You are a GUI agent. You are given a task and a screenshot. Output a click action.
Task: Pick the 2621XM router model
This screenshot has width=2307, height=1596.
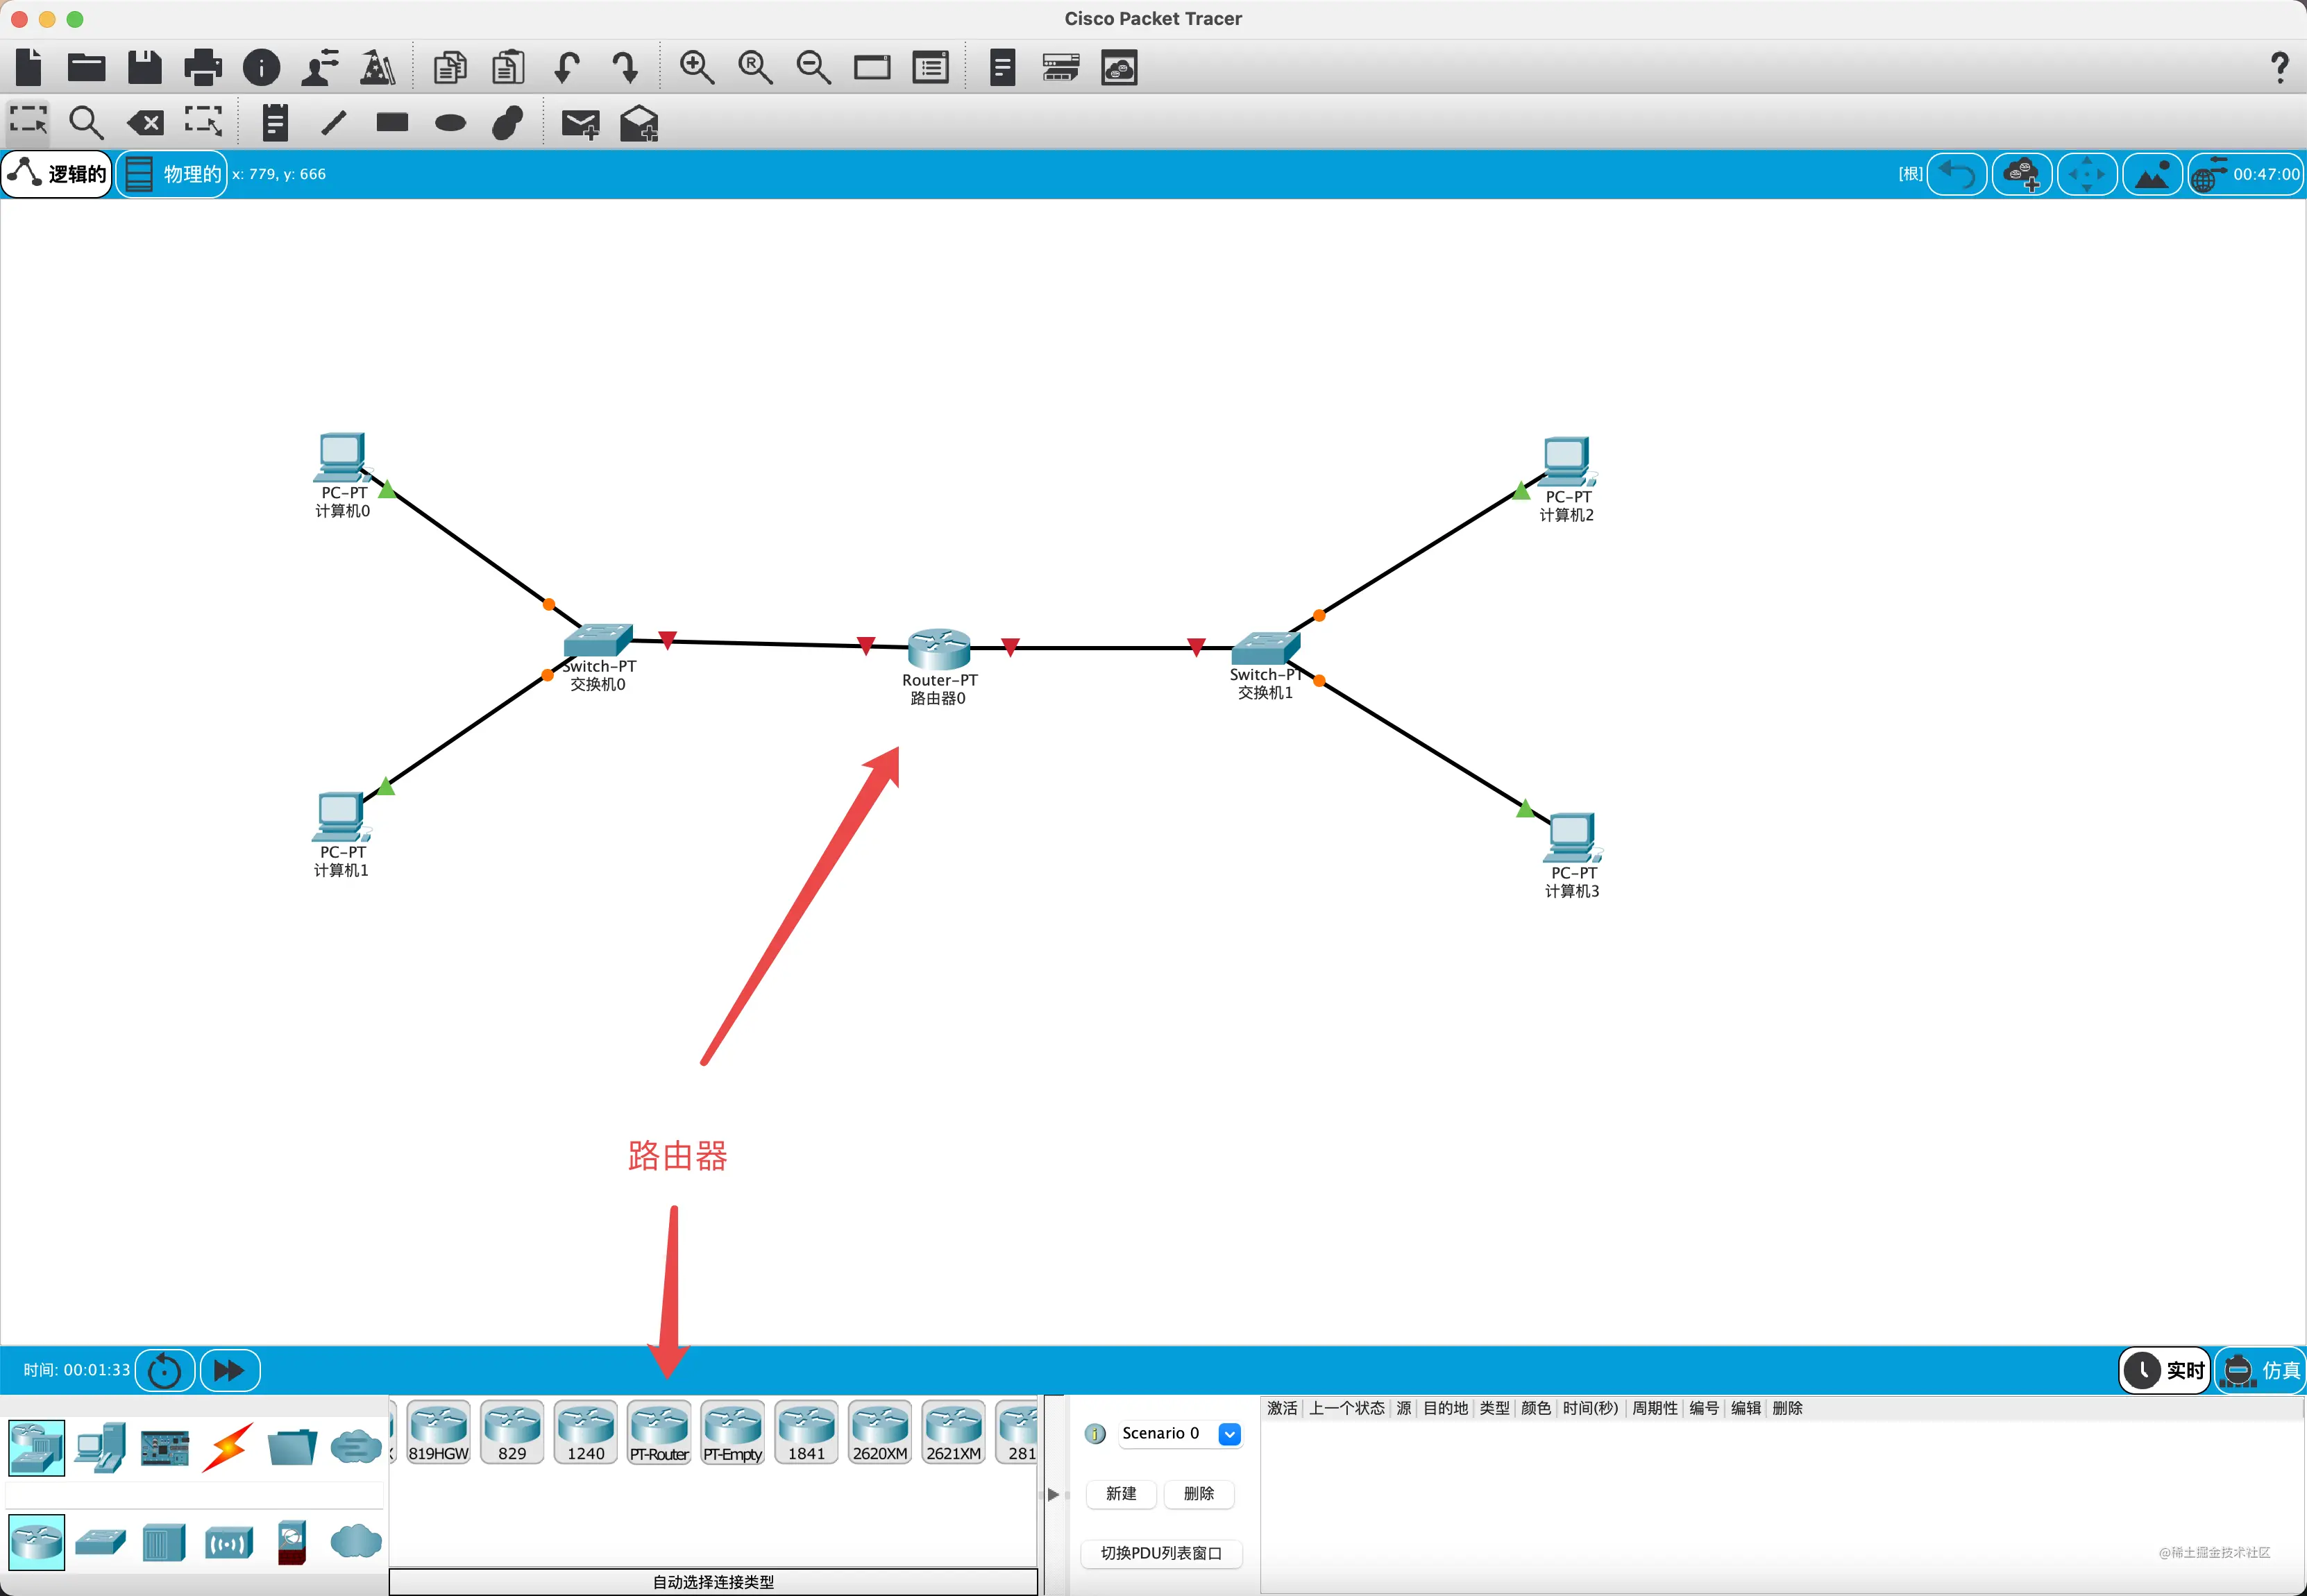[x=954, y=1432]
